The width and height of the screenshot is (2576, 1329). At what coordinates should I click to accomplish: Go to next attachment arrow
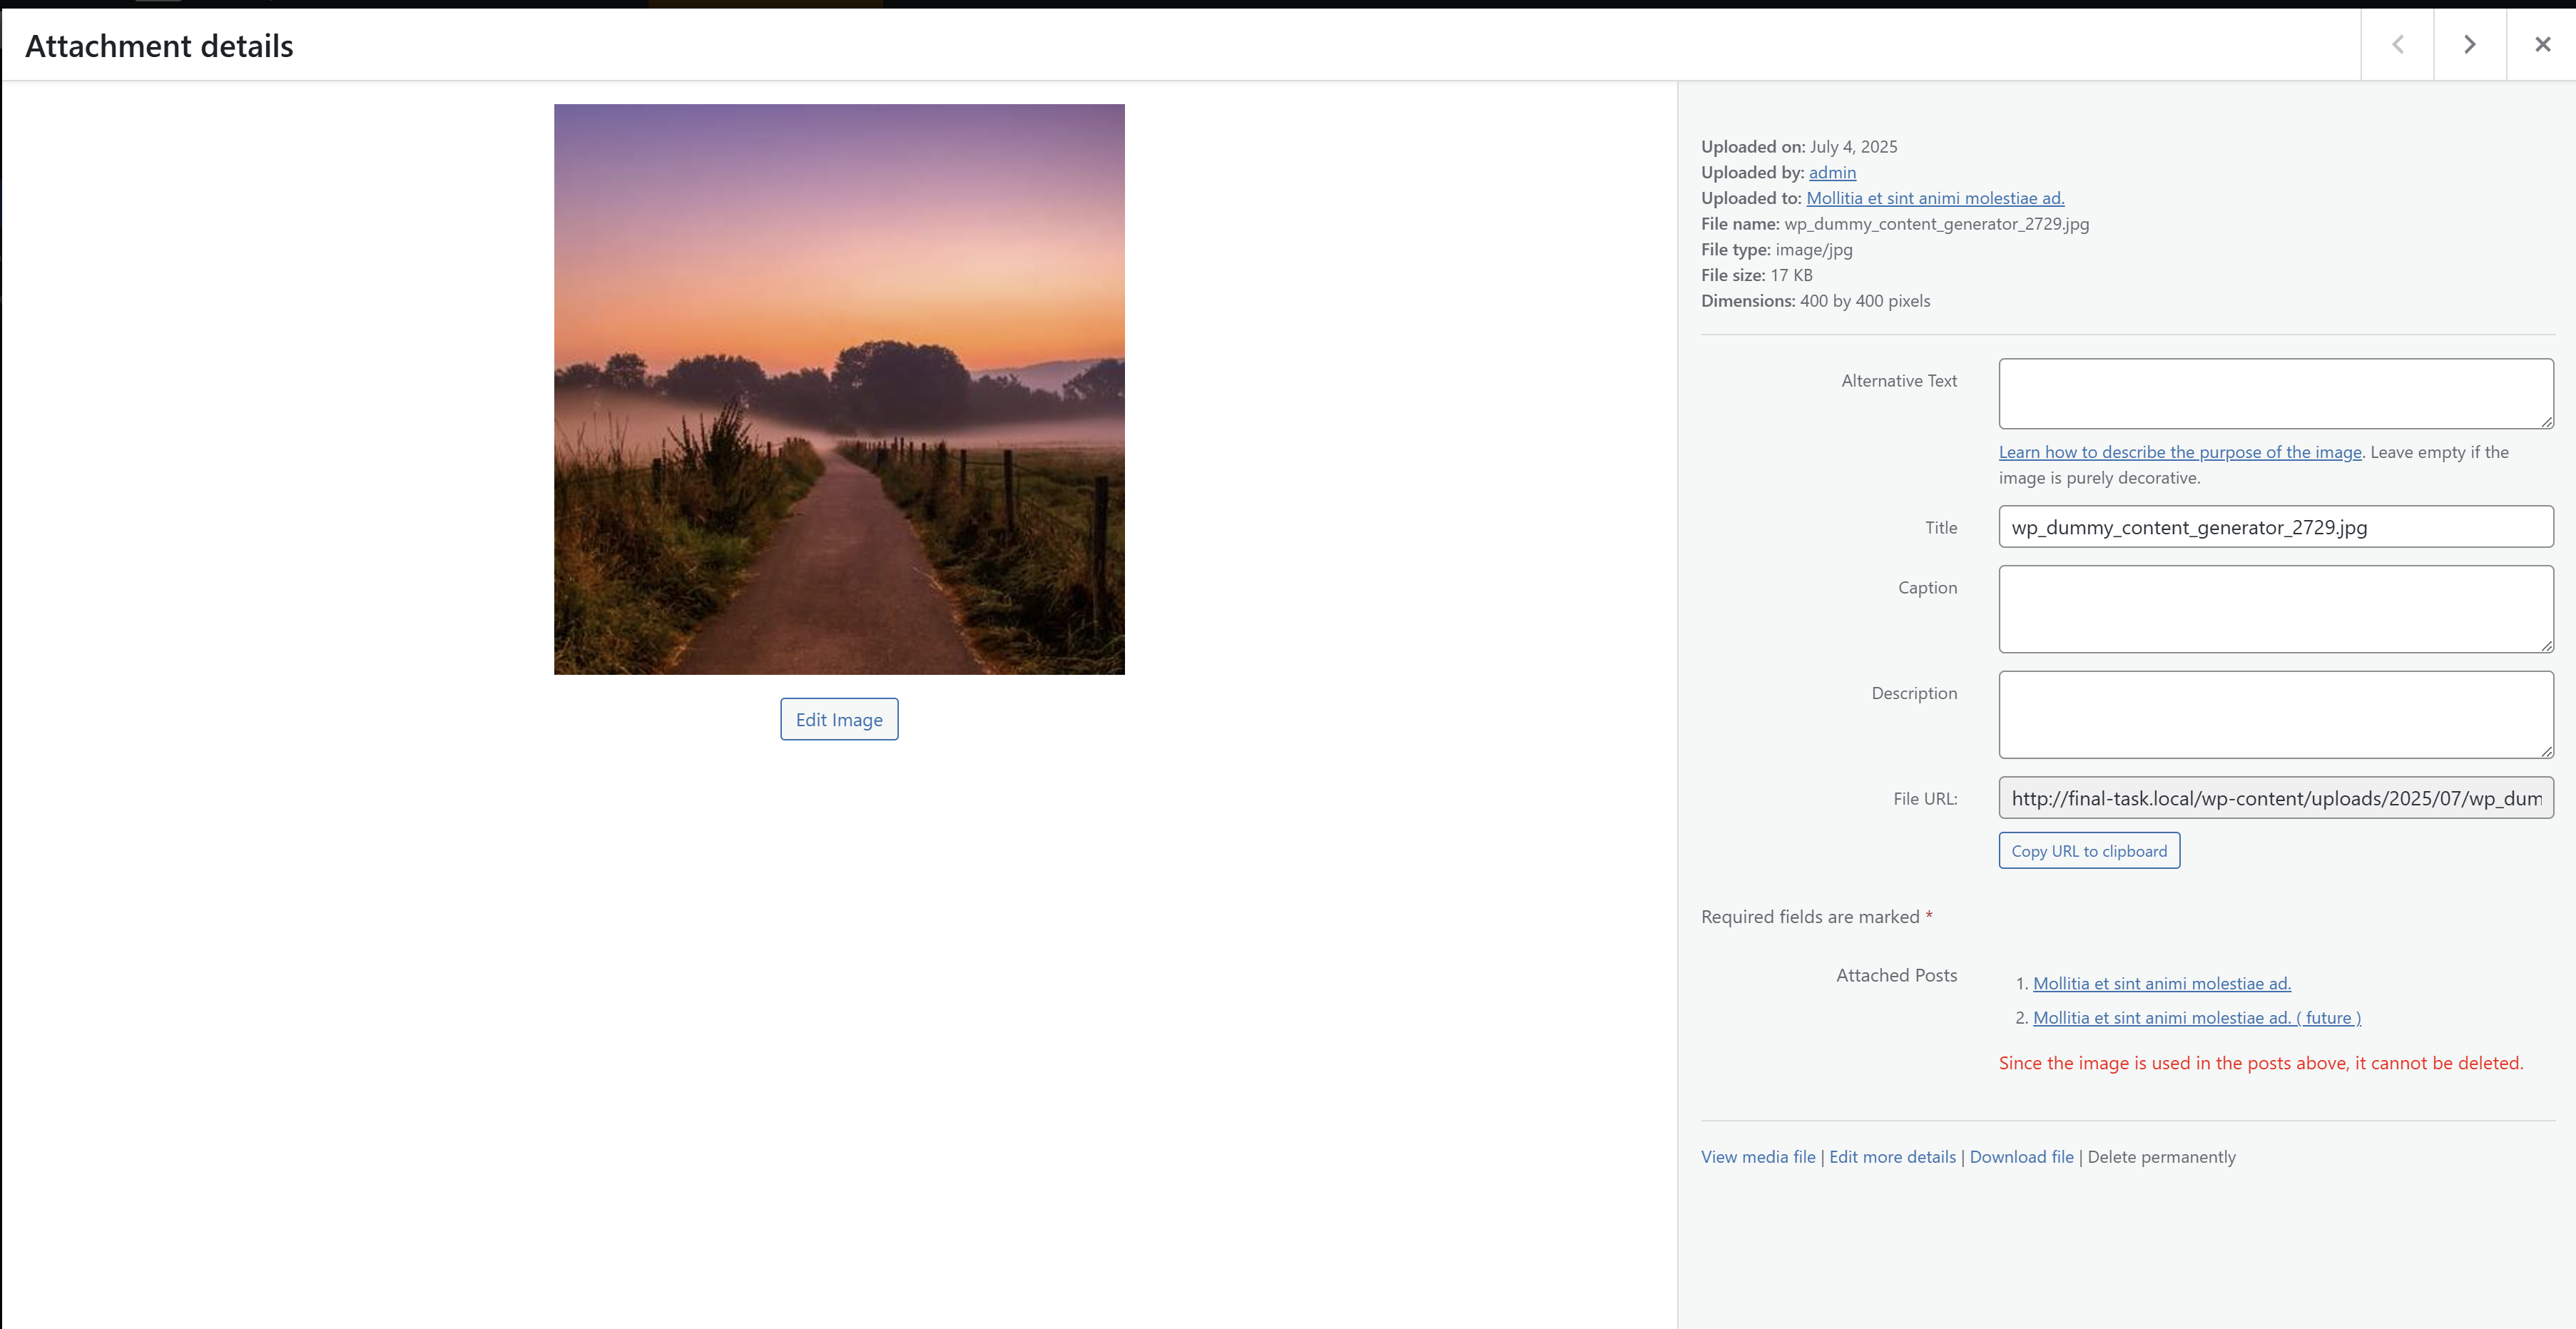coord(2469,44)
